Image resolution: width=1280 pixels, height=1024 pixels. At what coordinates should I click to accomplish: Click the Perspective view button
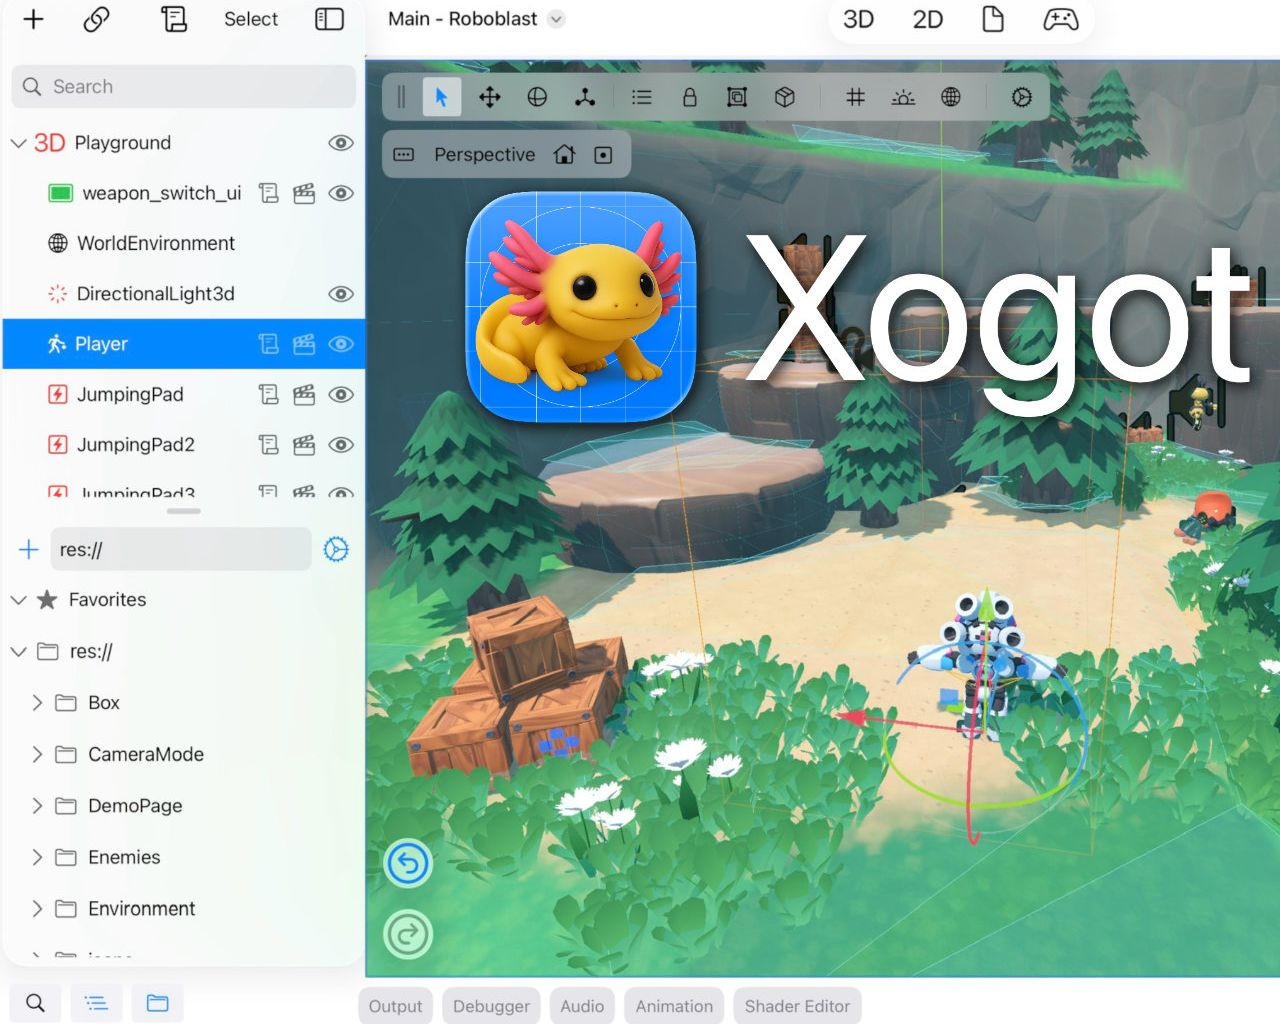point(484,155)
